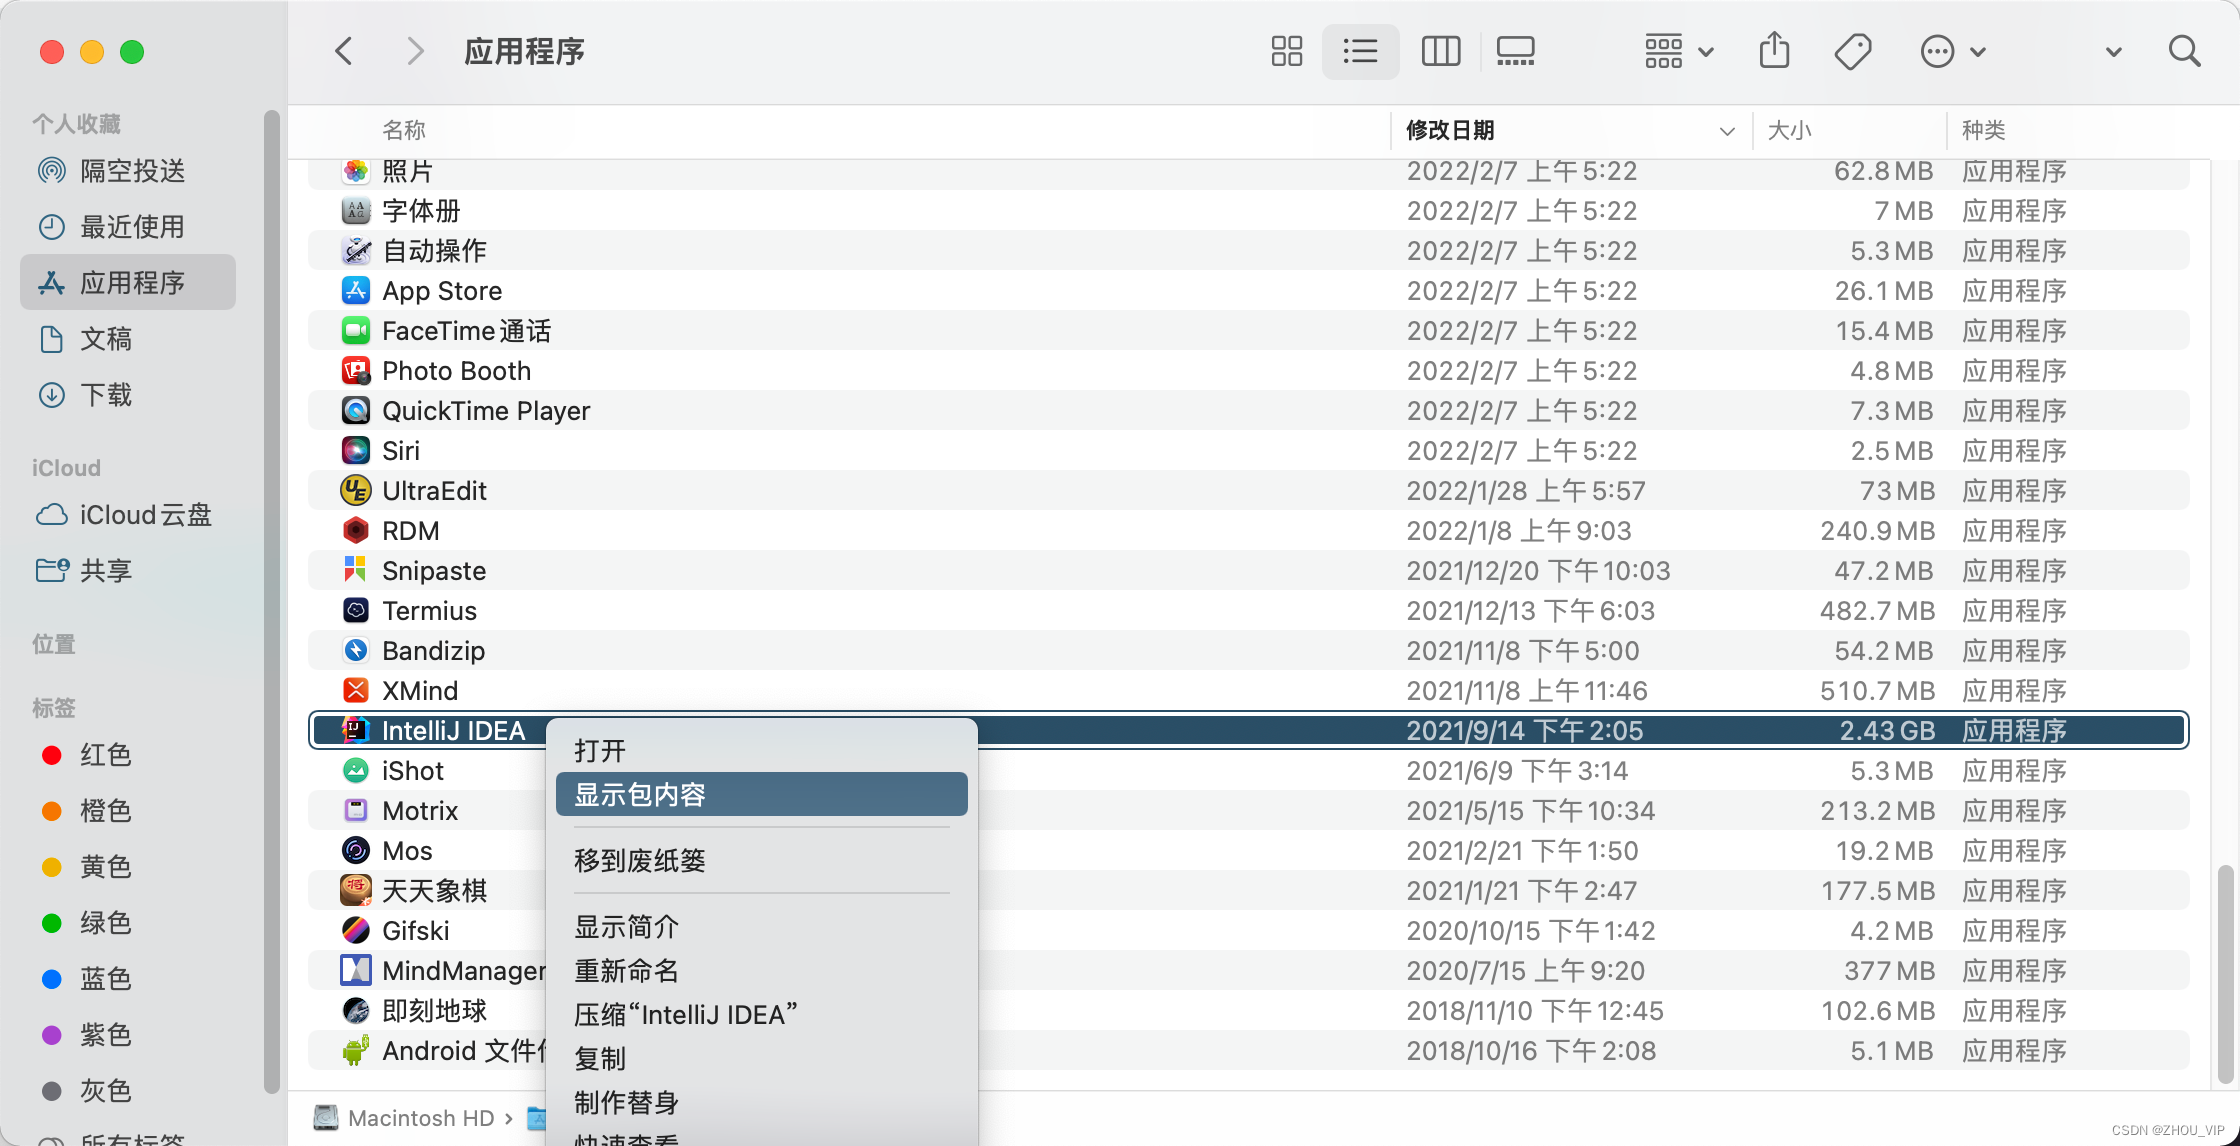
Task: Go back with the left arrow
Action: [x=344, y=51]
